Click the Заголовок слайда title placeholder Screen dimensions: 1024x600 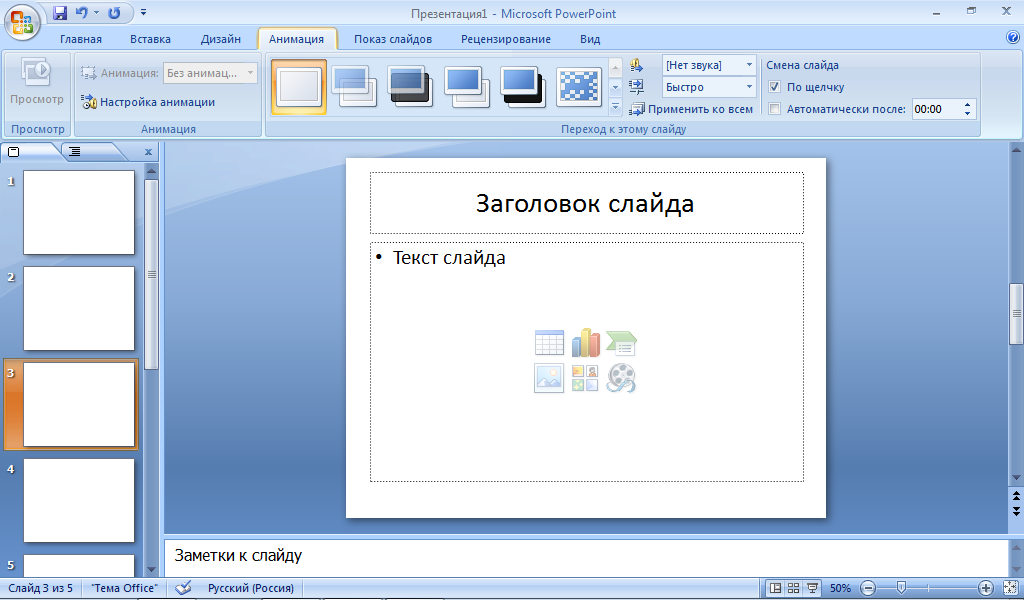point(586,203)
